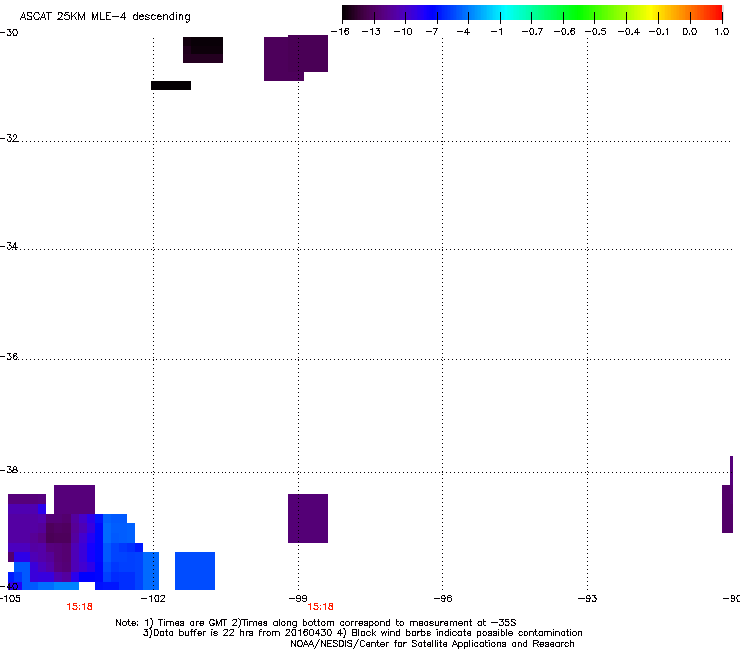Click the "-105" longitude axis label
The image size is (740, 650).
point(10,599)
